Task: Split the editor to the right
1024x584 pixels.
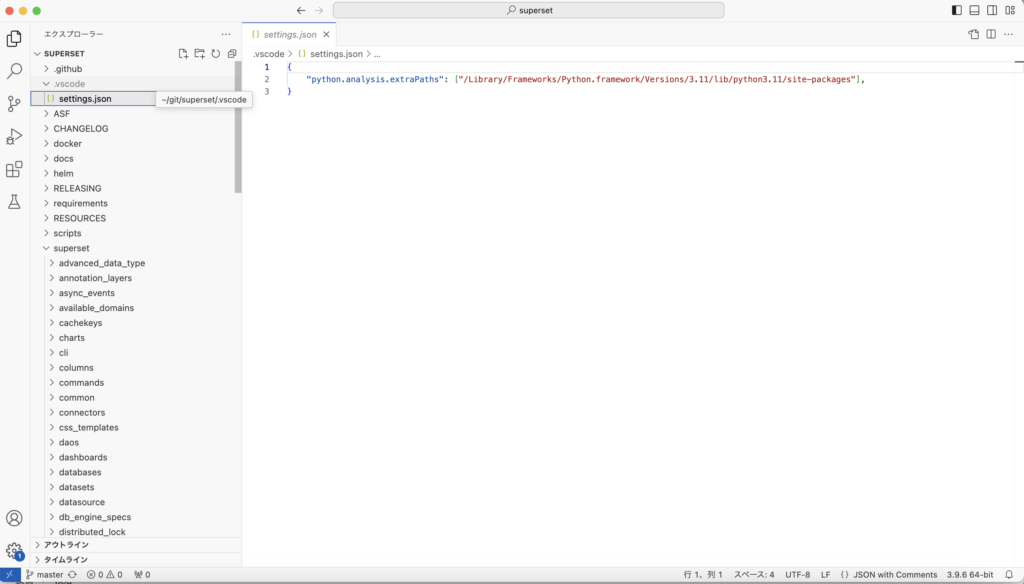Action: 991,34
